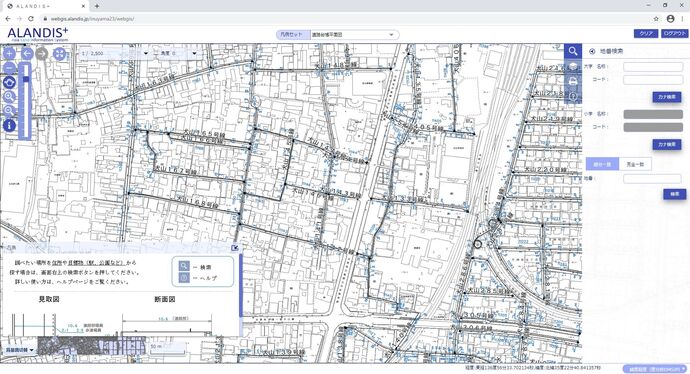Focus the 地番 input field
This screenshot has width=690, height=374.
coord(652,179)
